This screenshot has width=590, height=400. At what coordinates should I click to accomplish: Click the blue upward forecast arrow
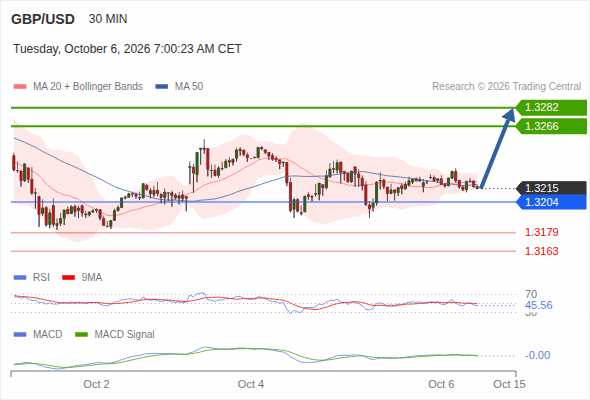pos(497,148)
